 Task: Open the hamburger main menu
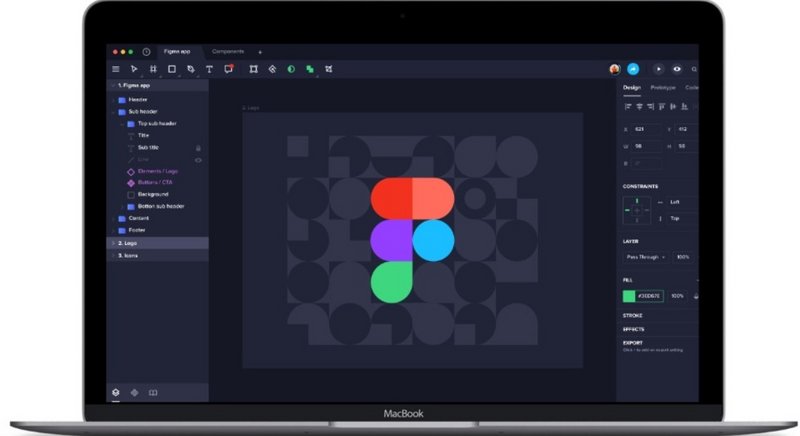point(115,69)
